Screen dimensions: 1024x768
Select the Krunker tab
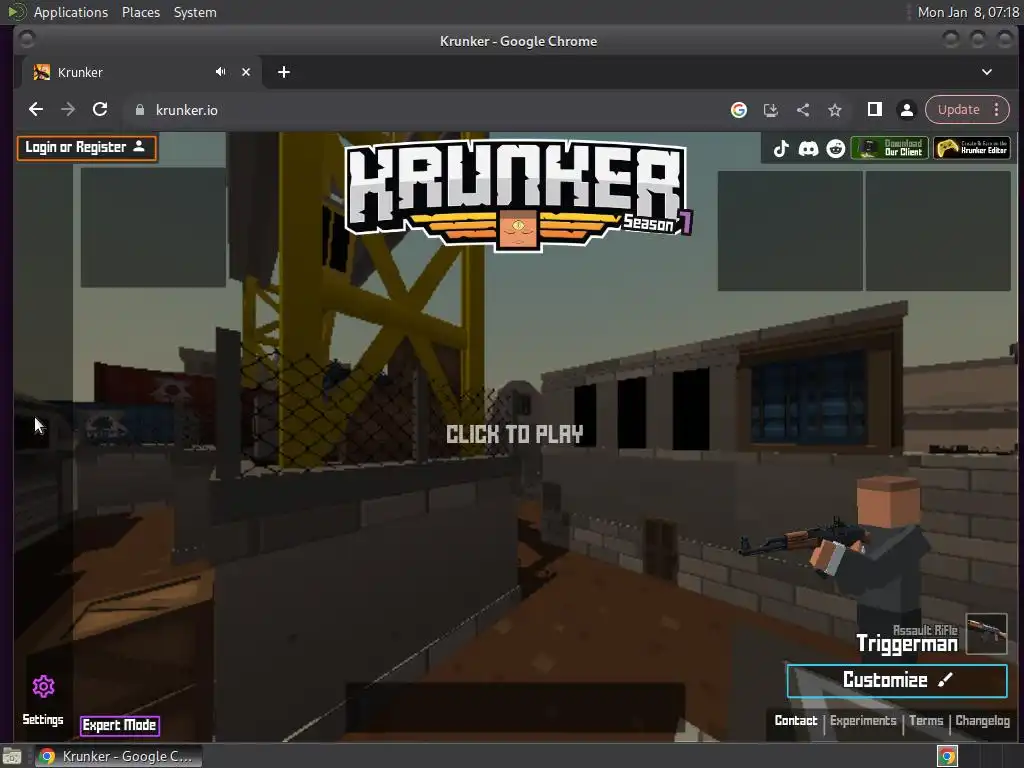click(140, 72)
